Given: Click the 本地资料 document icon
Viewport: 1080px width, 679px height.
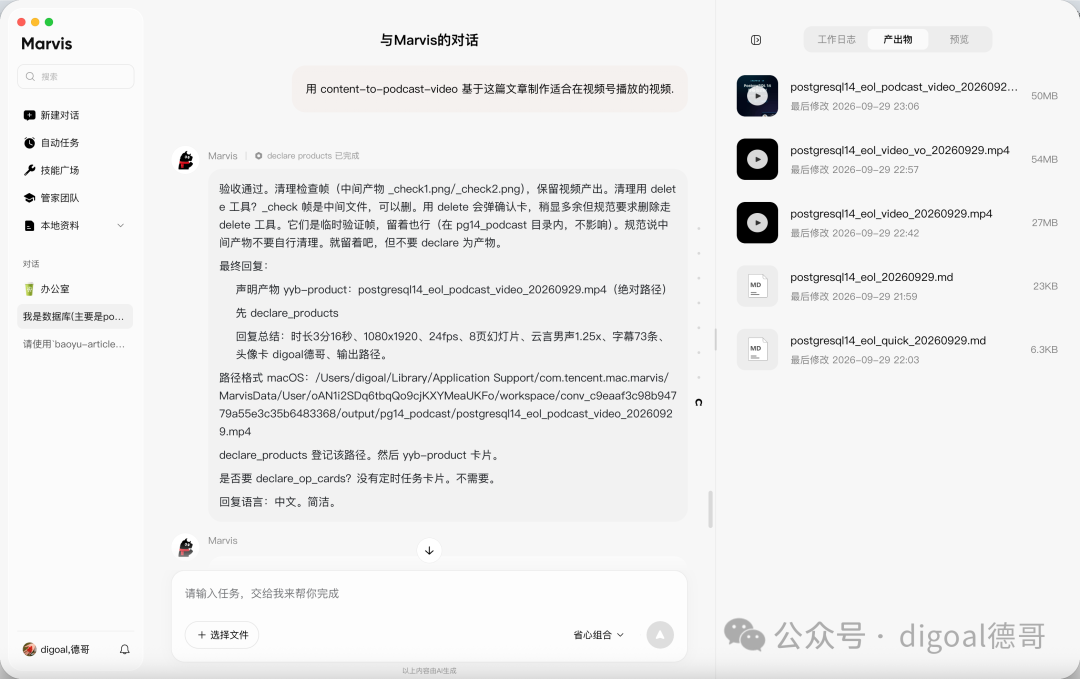Looking at the screenshot, I should tap(29, 225).
